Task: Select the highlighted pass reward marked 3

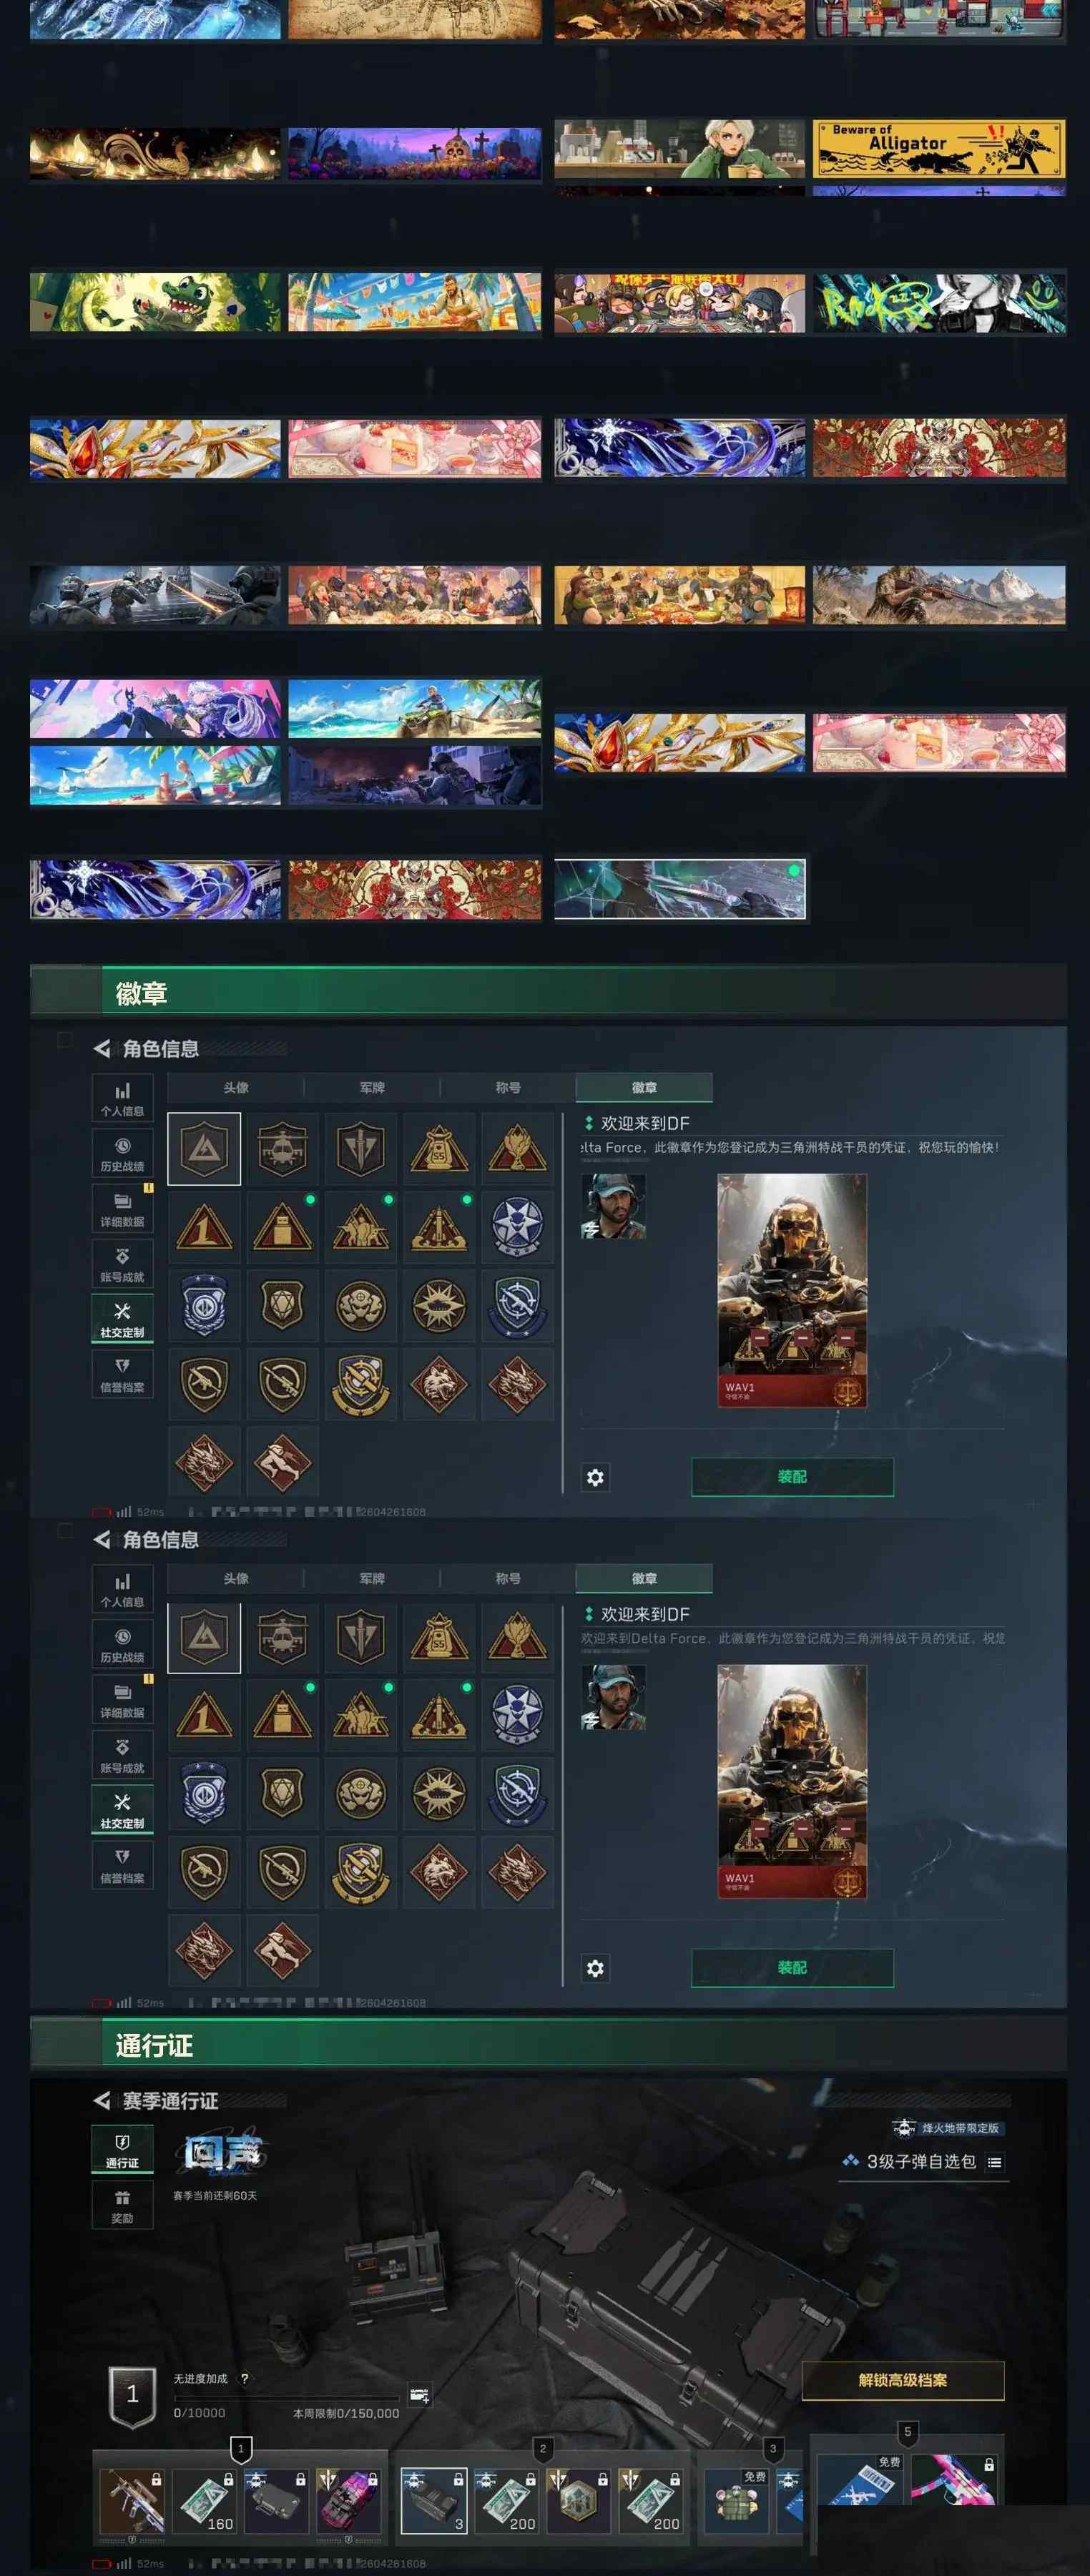Action: tap(433, 2500)
